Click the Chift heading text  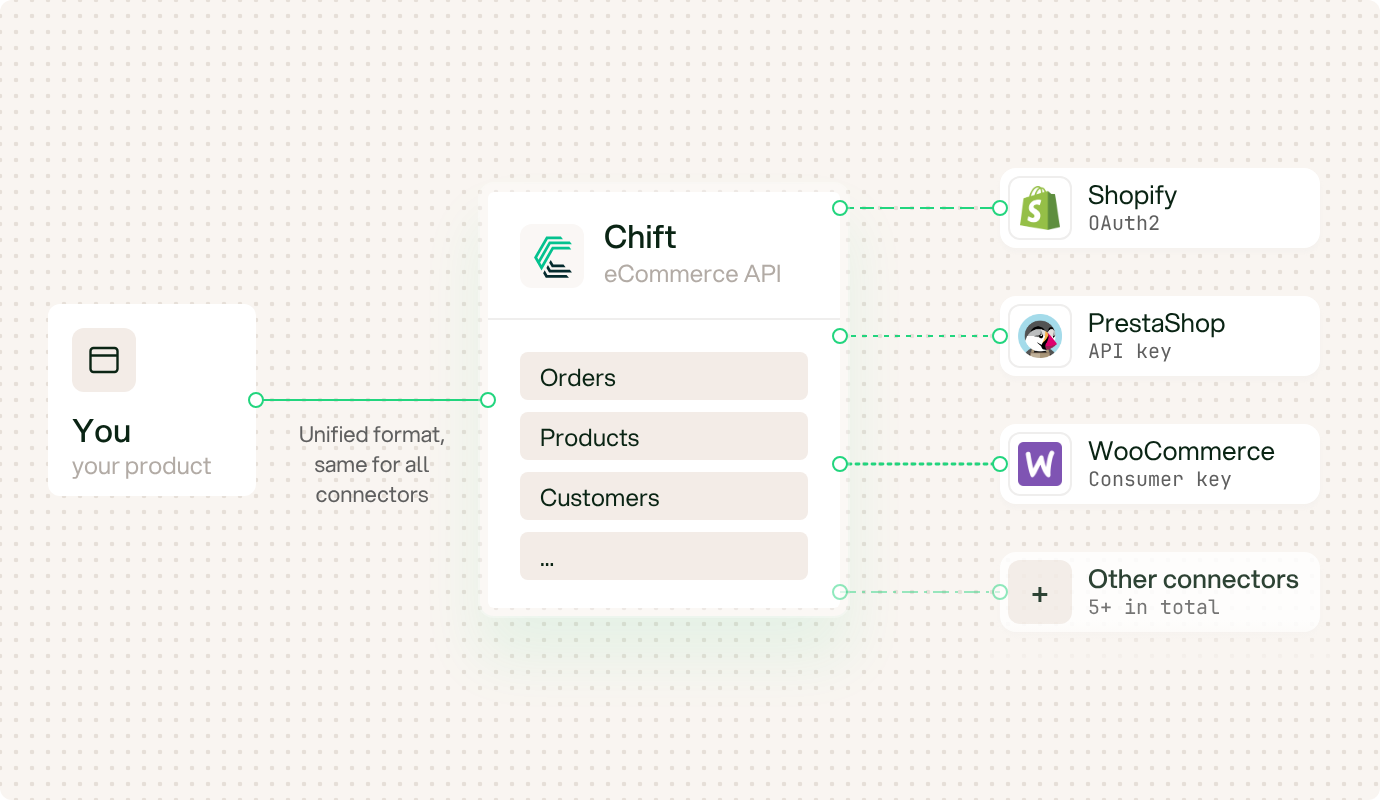coord(640,237)
